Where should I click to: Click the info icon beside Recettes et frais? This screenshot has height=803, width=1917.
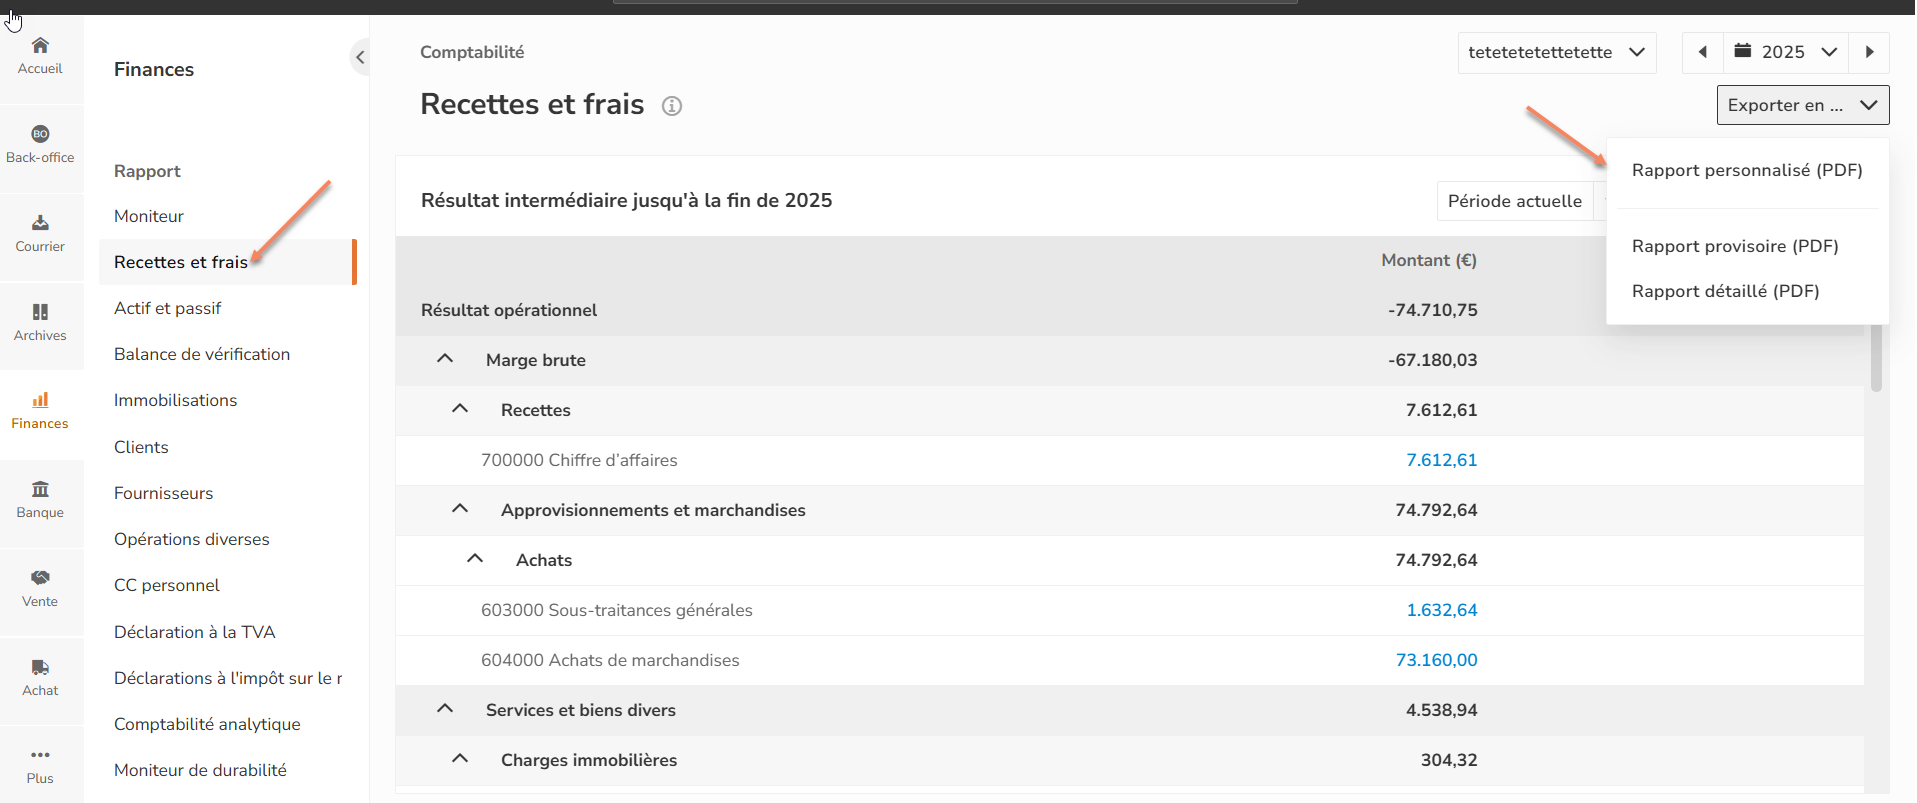click(x=672, y=106)
